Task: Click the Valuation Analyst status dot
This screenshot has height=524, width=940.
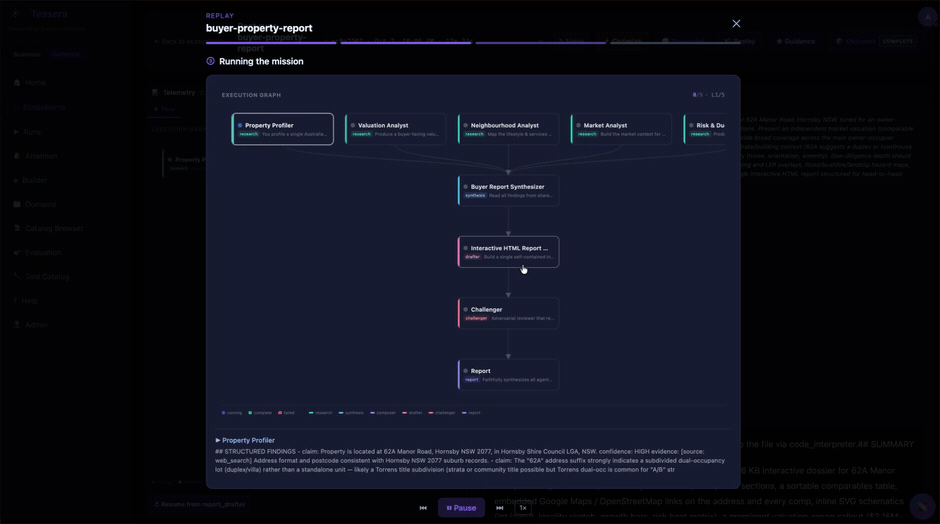Action: point(352,125)
